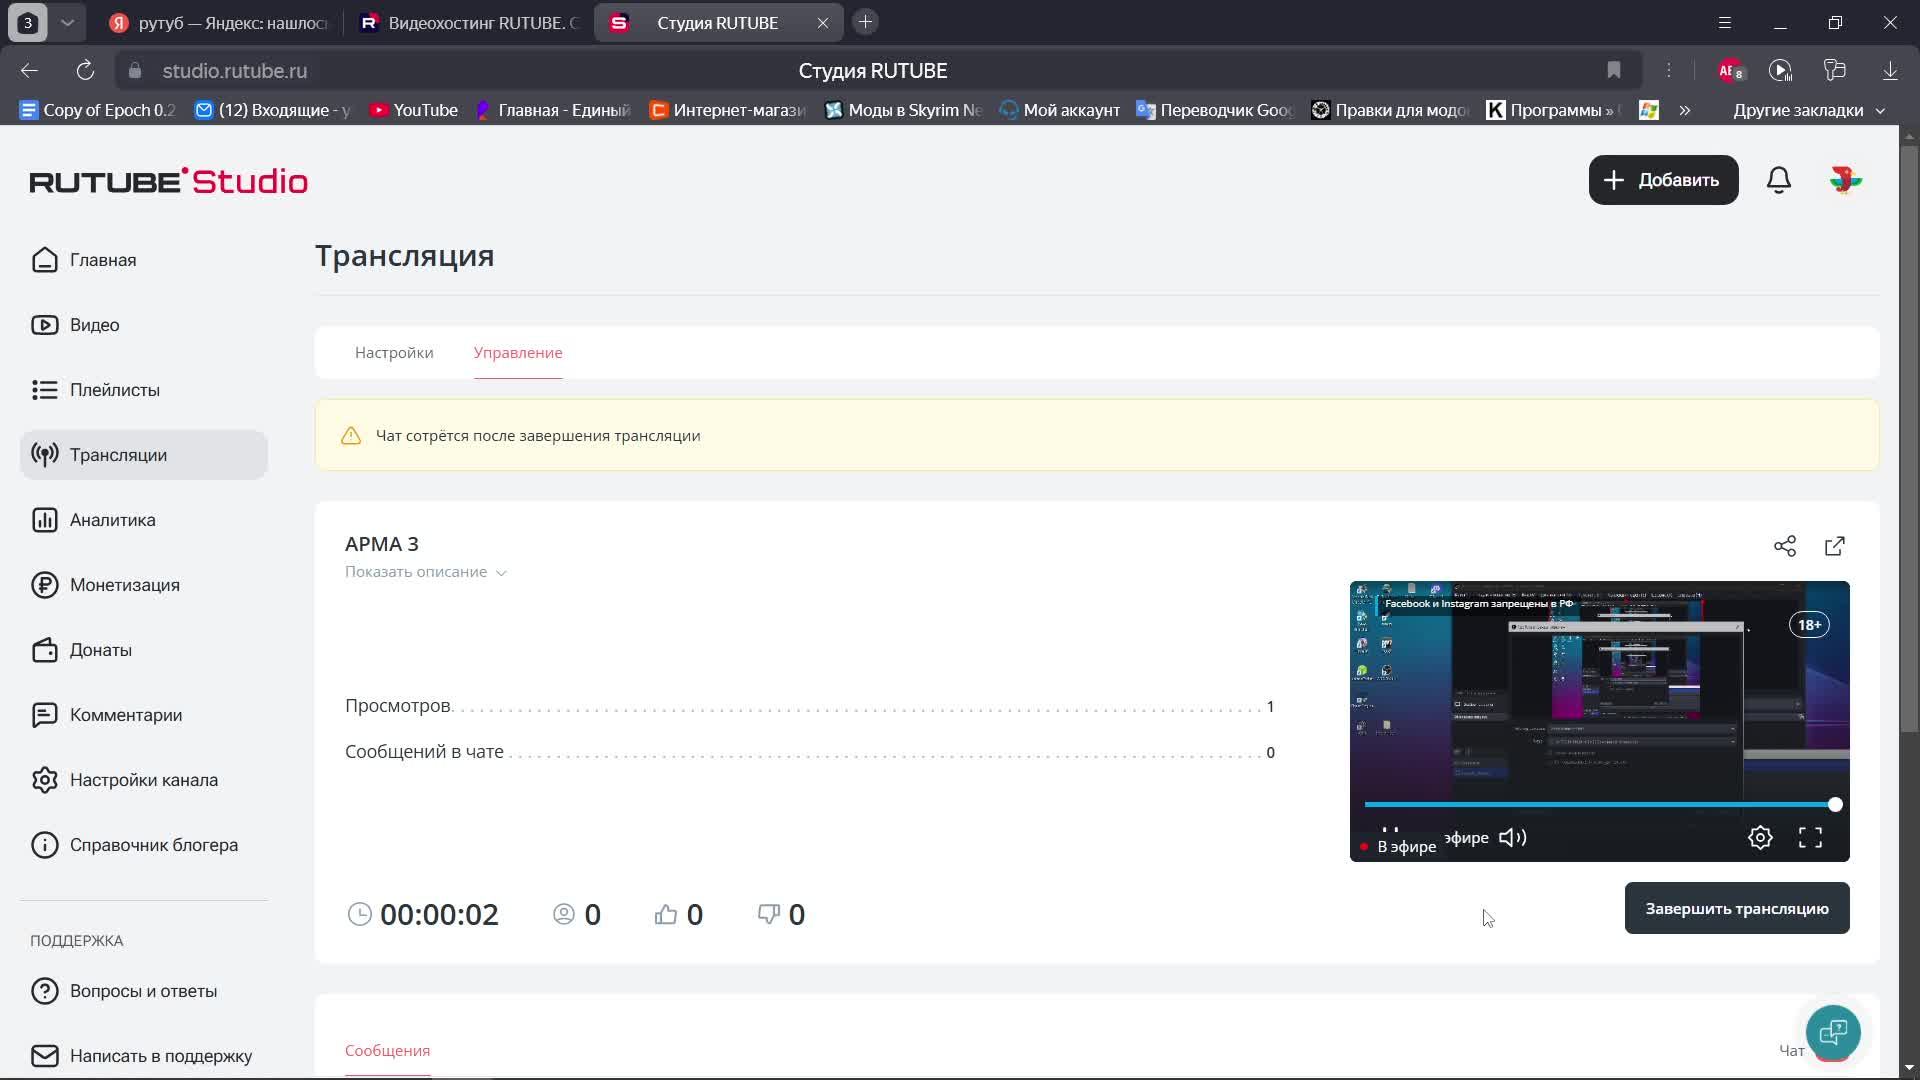The image size is (1920, 1080).
Task: Show more bookmarks chevron
Action: click(x=1685, y=110)
